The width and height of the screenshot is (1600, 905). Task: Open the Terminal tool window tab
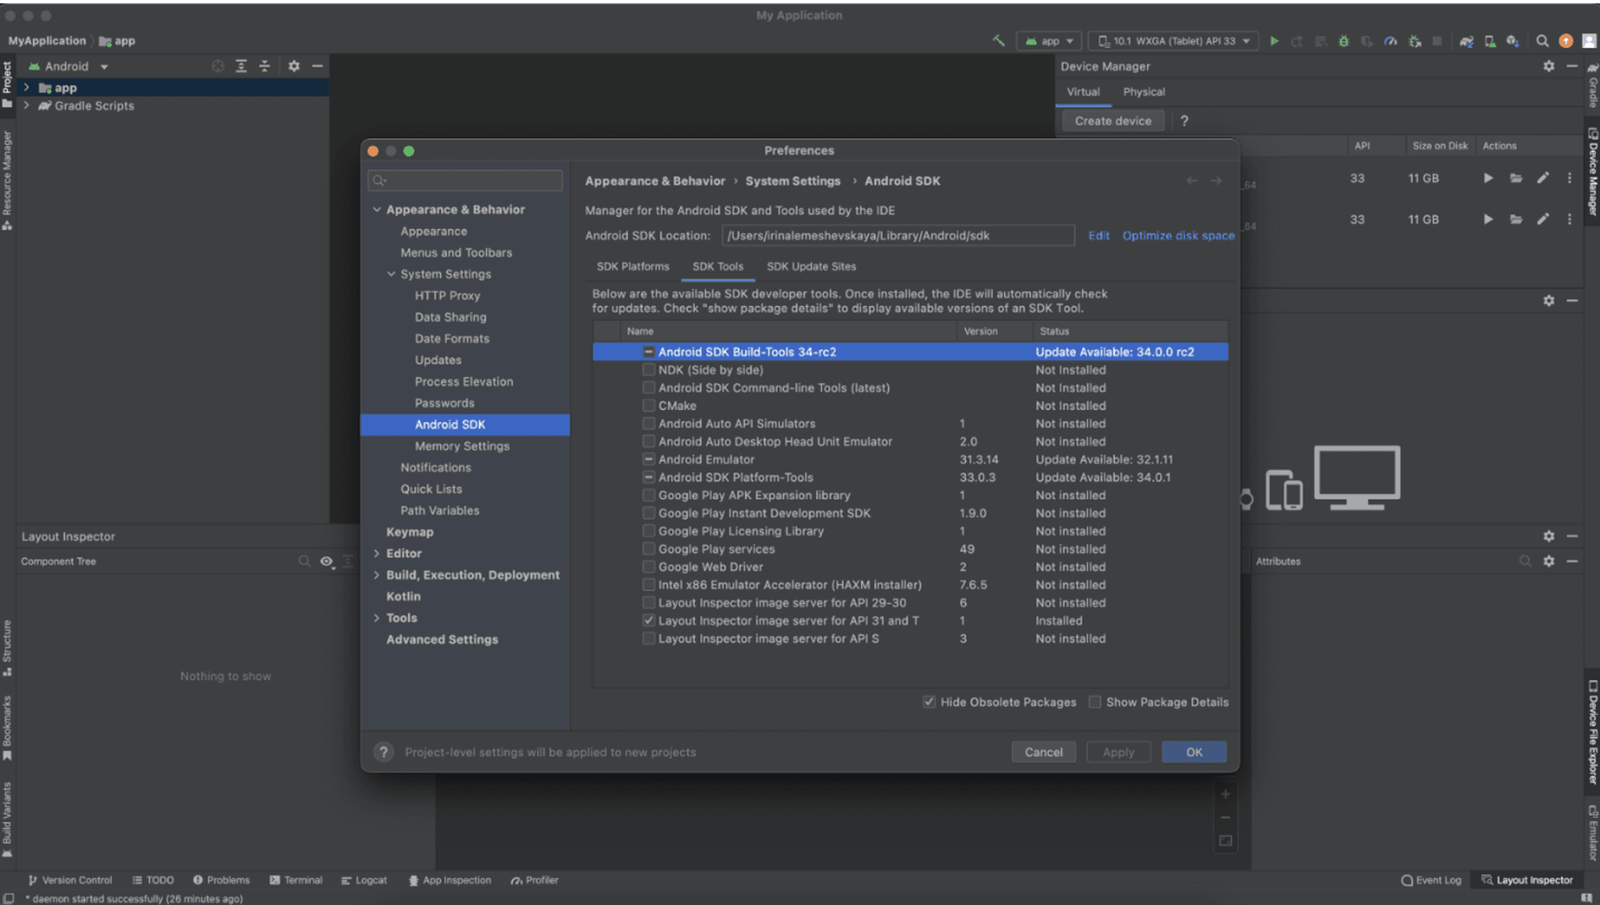pyautogui.click(x=296, y=880)
